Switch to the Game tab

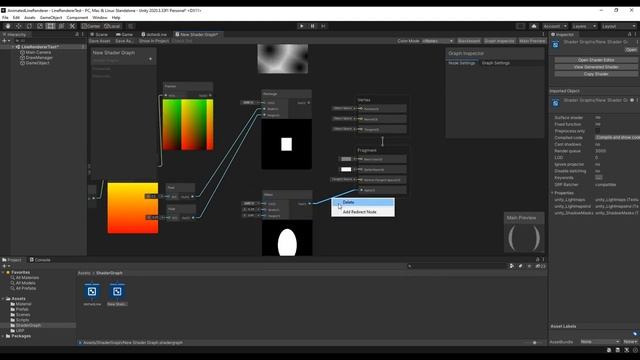click(124, 35)
